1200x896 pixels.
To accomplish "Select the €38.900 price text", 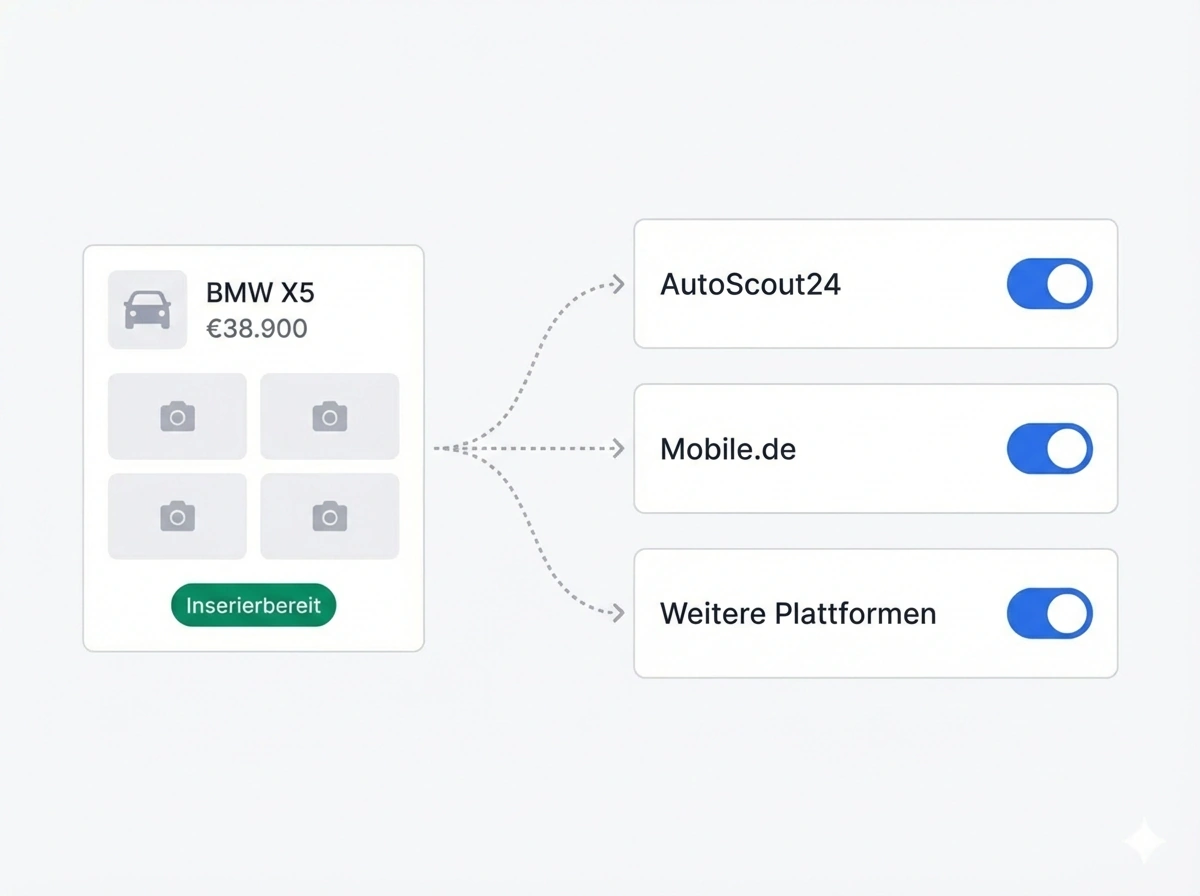I will click(256, 328).
